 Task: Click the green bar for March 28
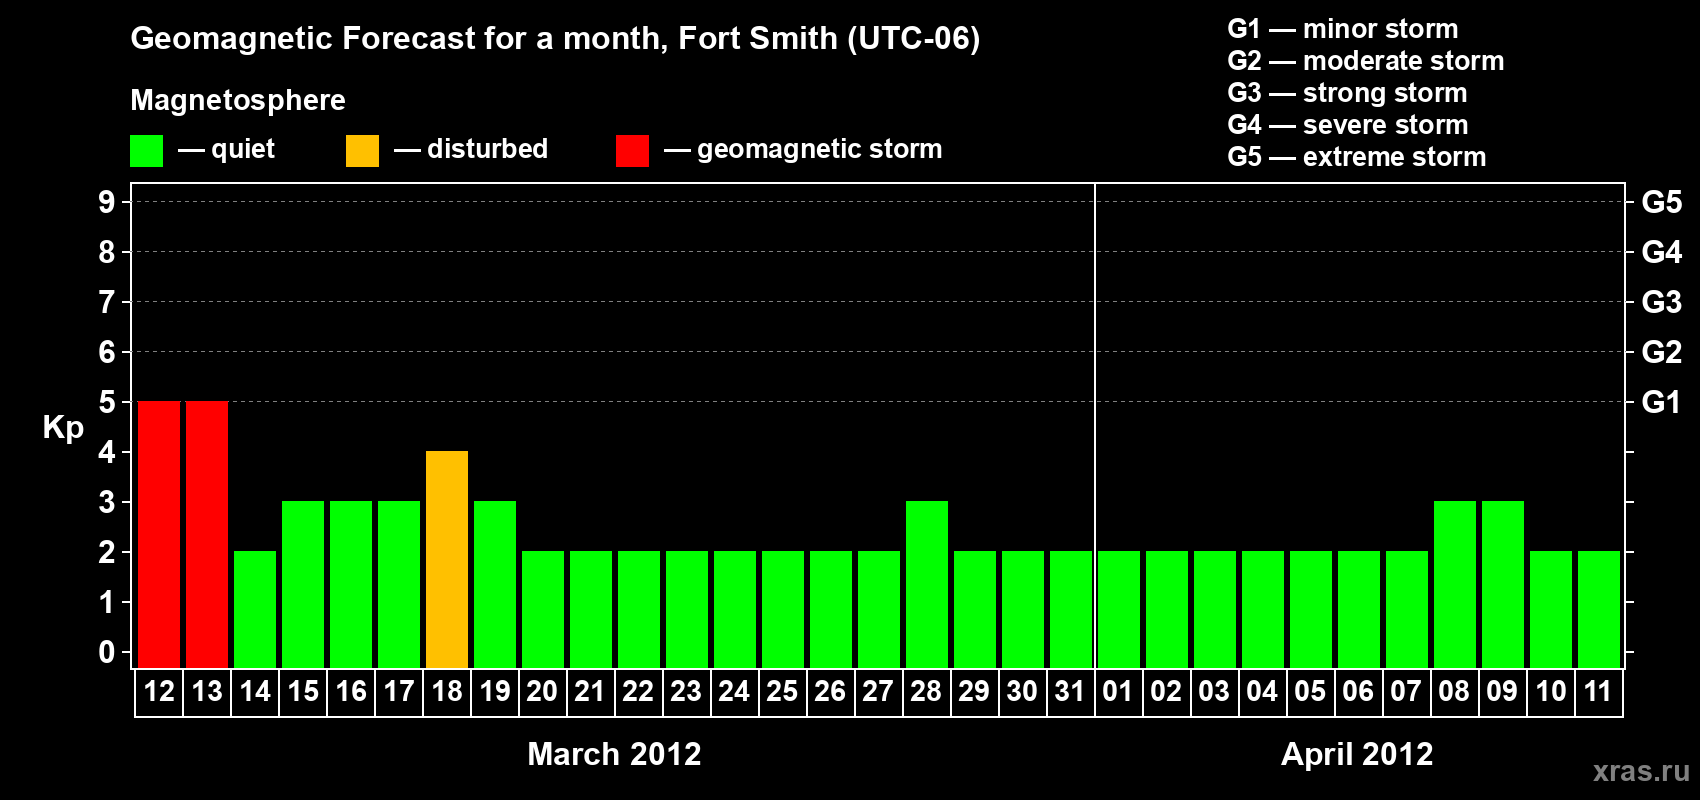tap(927, 584)
